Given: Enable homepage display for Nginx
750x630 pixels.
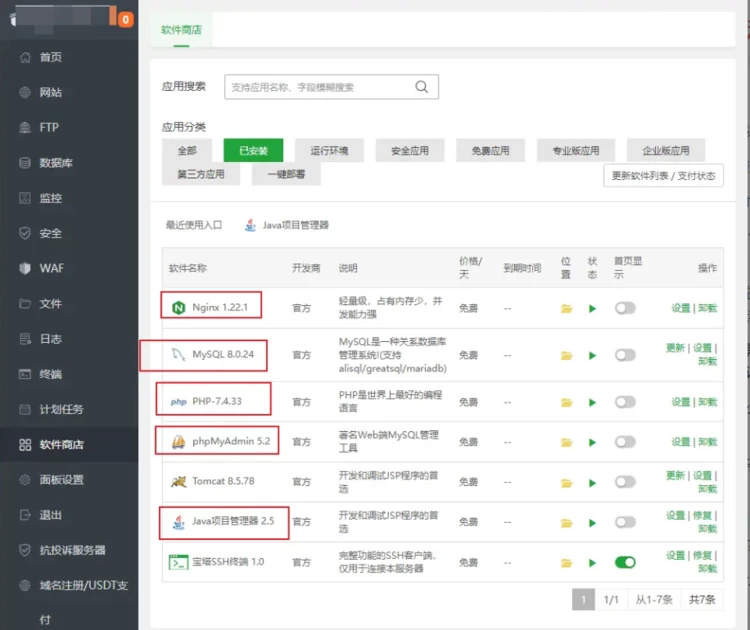Looking at the screenshot, I should 625,309.
